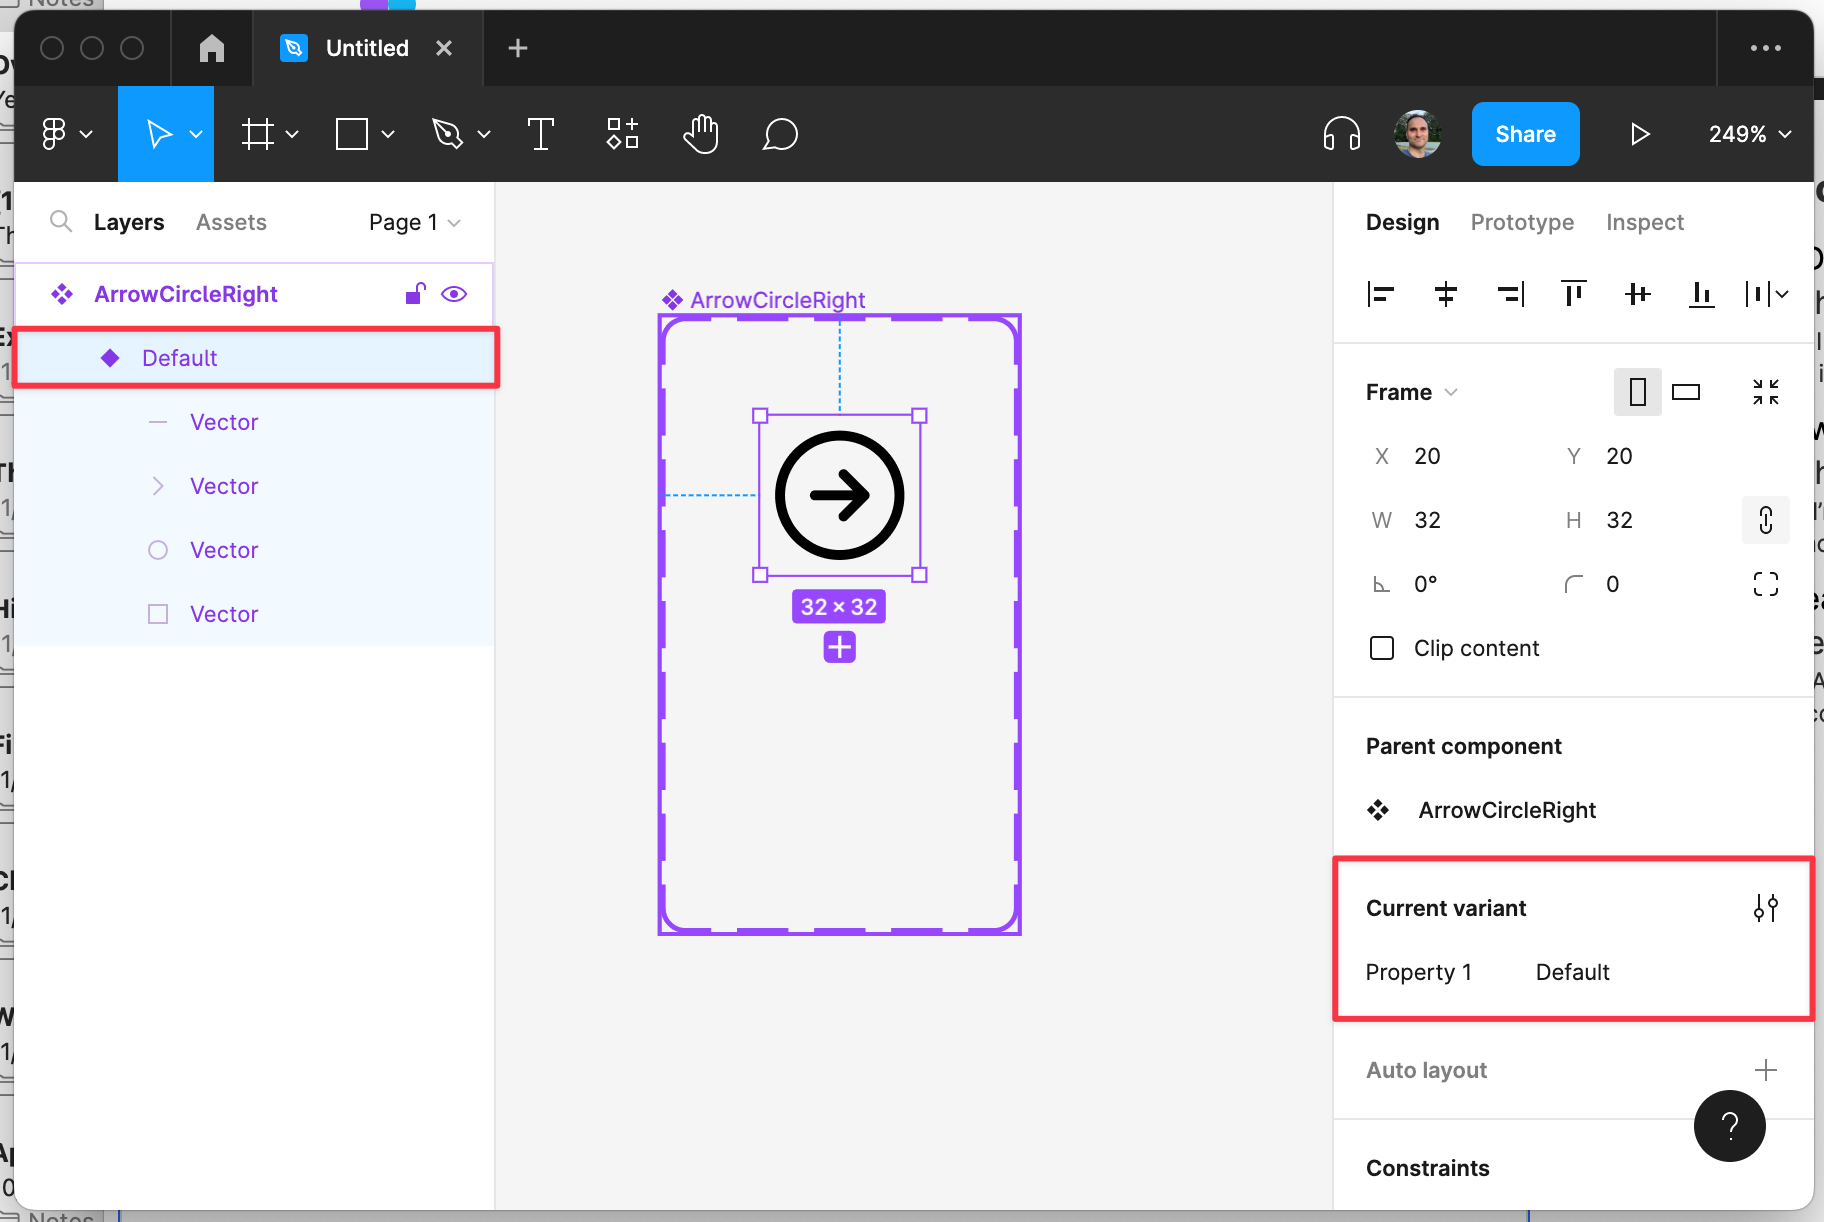Select Vector layer with square icon
The image size is (1824, 1222).
click(x=254, y=614)
